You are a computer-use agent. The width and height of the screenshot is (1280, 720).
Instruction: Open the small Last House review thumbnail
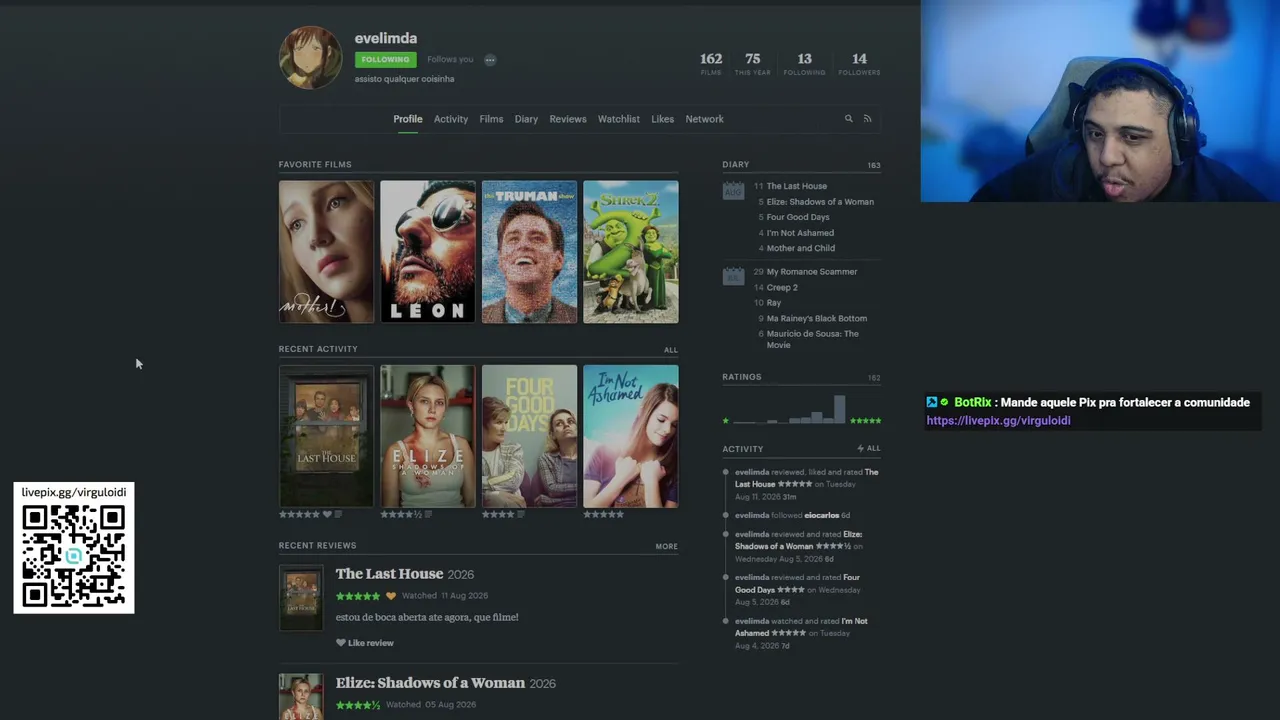tap(301, 598)
